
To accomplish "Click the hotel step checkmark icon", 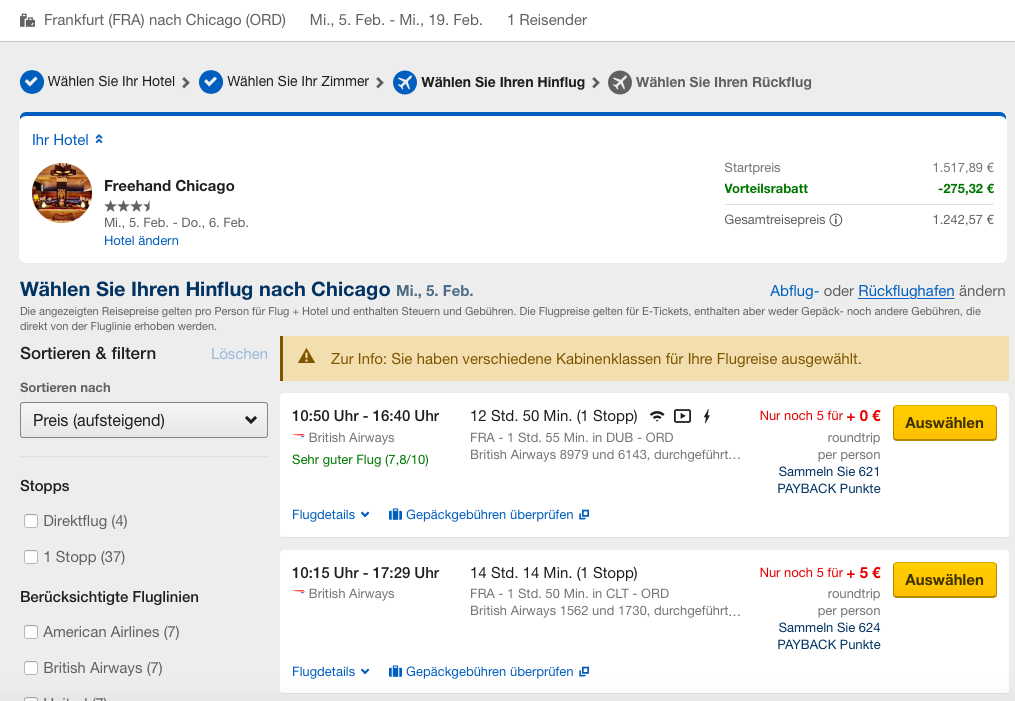I will pyautogui.click(x=32, y=82).
